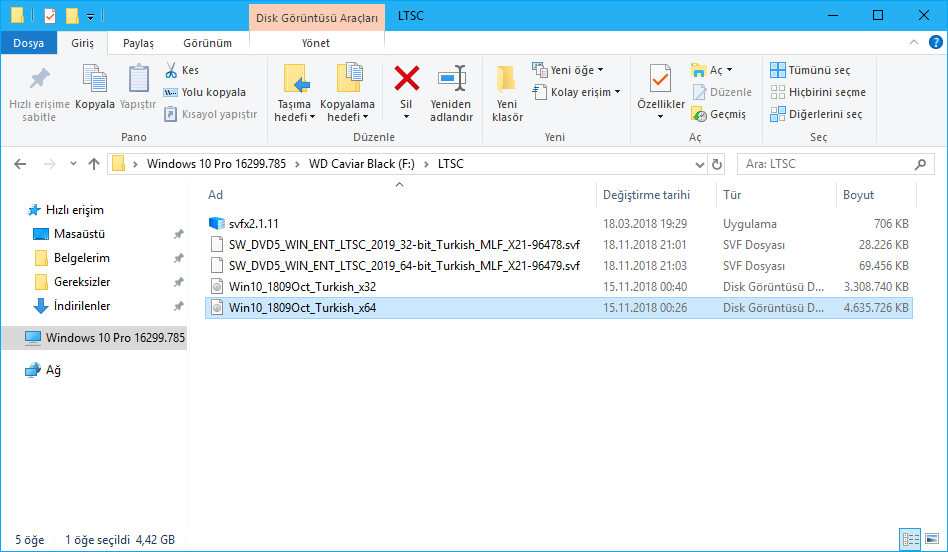
Task: Click the Forward navigation arrow
Action: click(50, 164)
